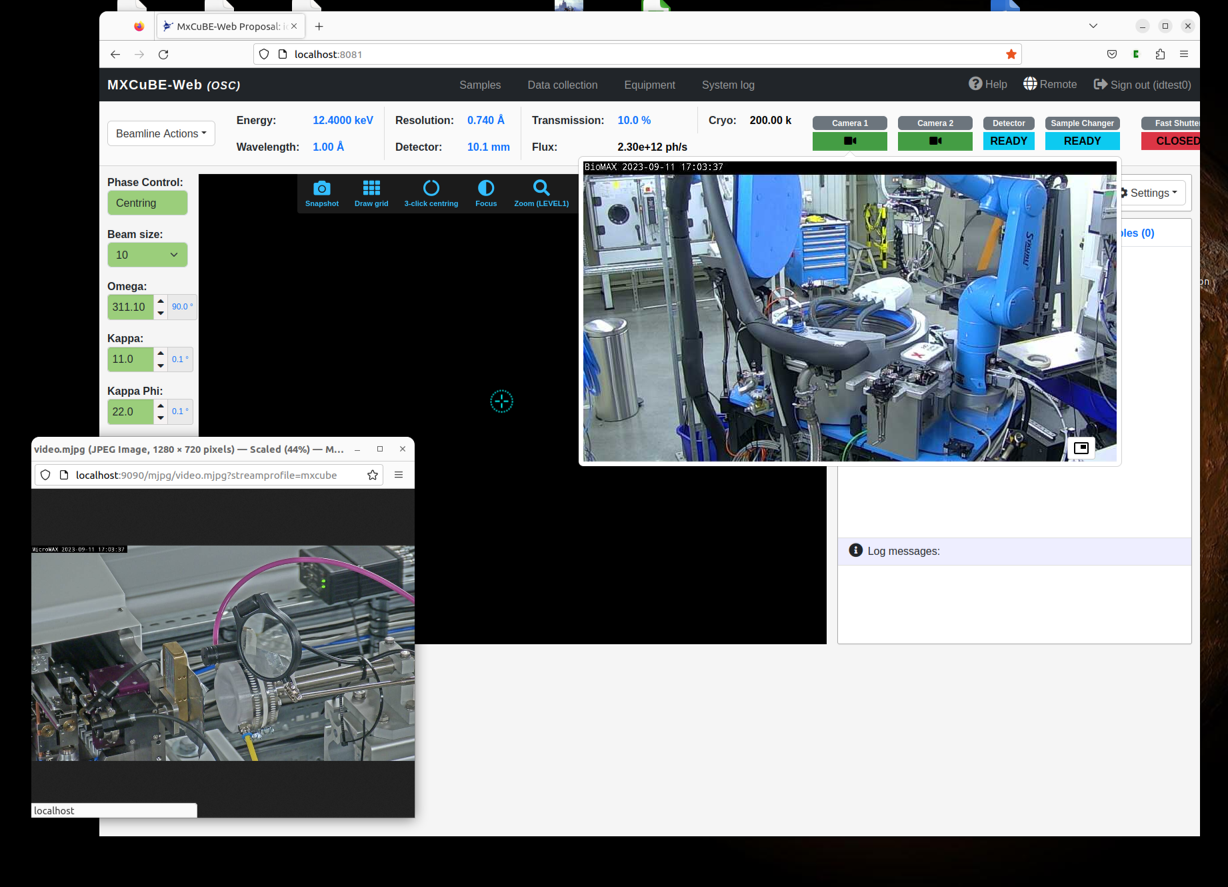Click the BioMAX robot camera video feed
Screen dimensions: 1228x887
(850, 311)
